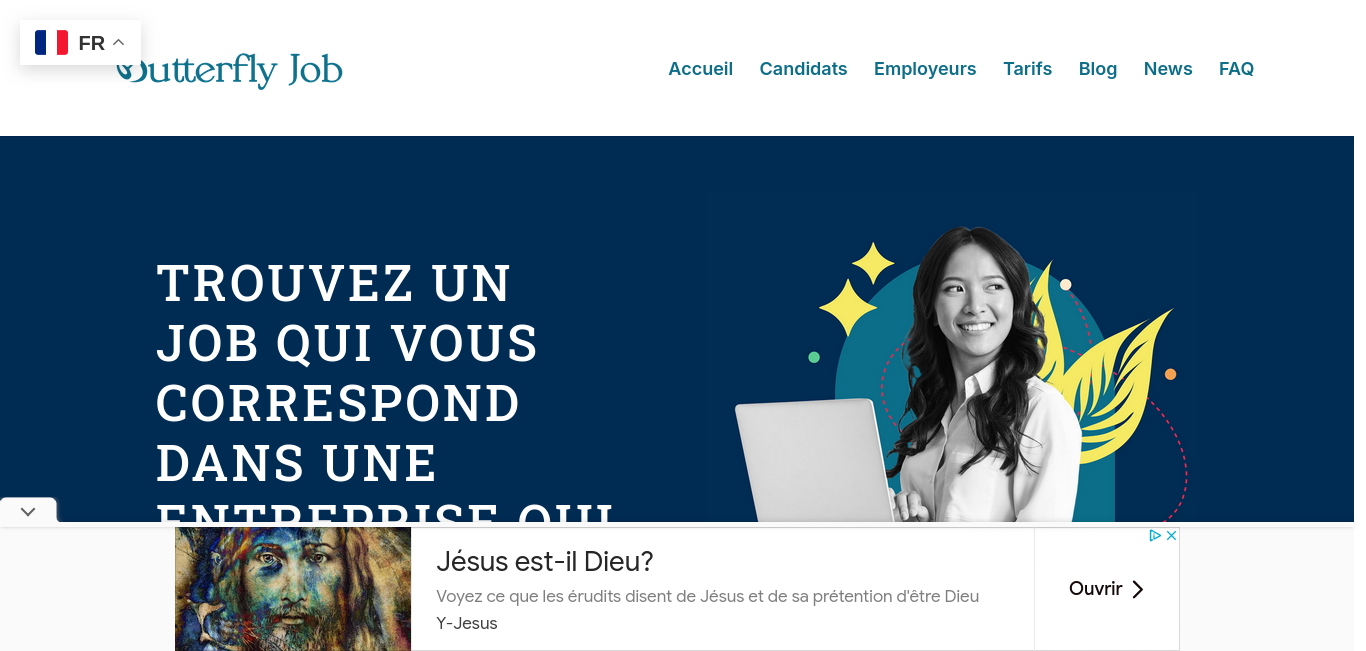Visit the Blog link

point(1097,69)
